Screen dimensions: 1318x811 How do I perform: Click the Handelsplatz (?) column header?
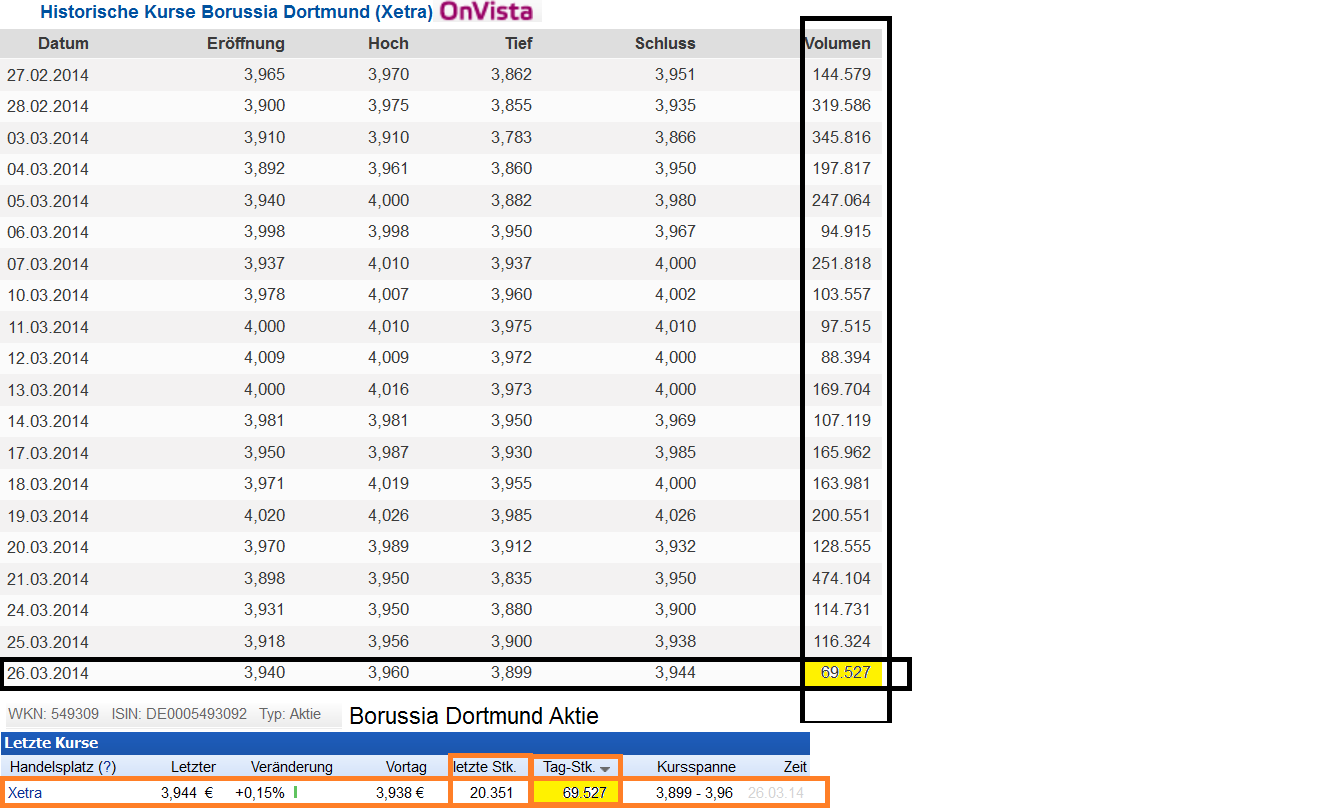[63, 767]
